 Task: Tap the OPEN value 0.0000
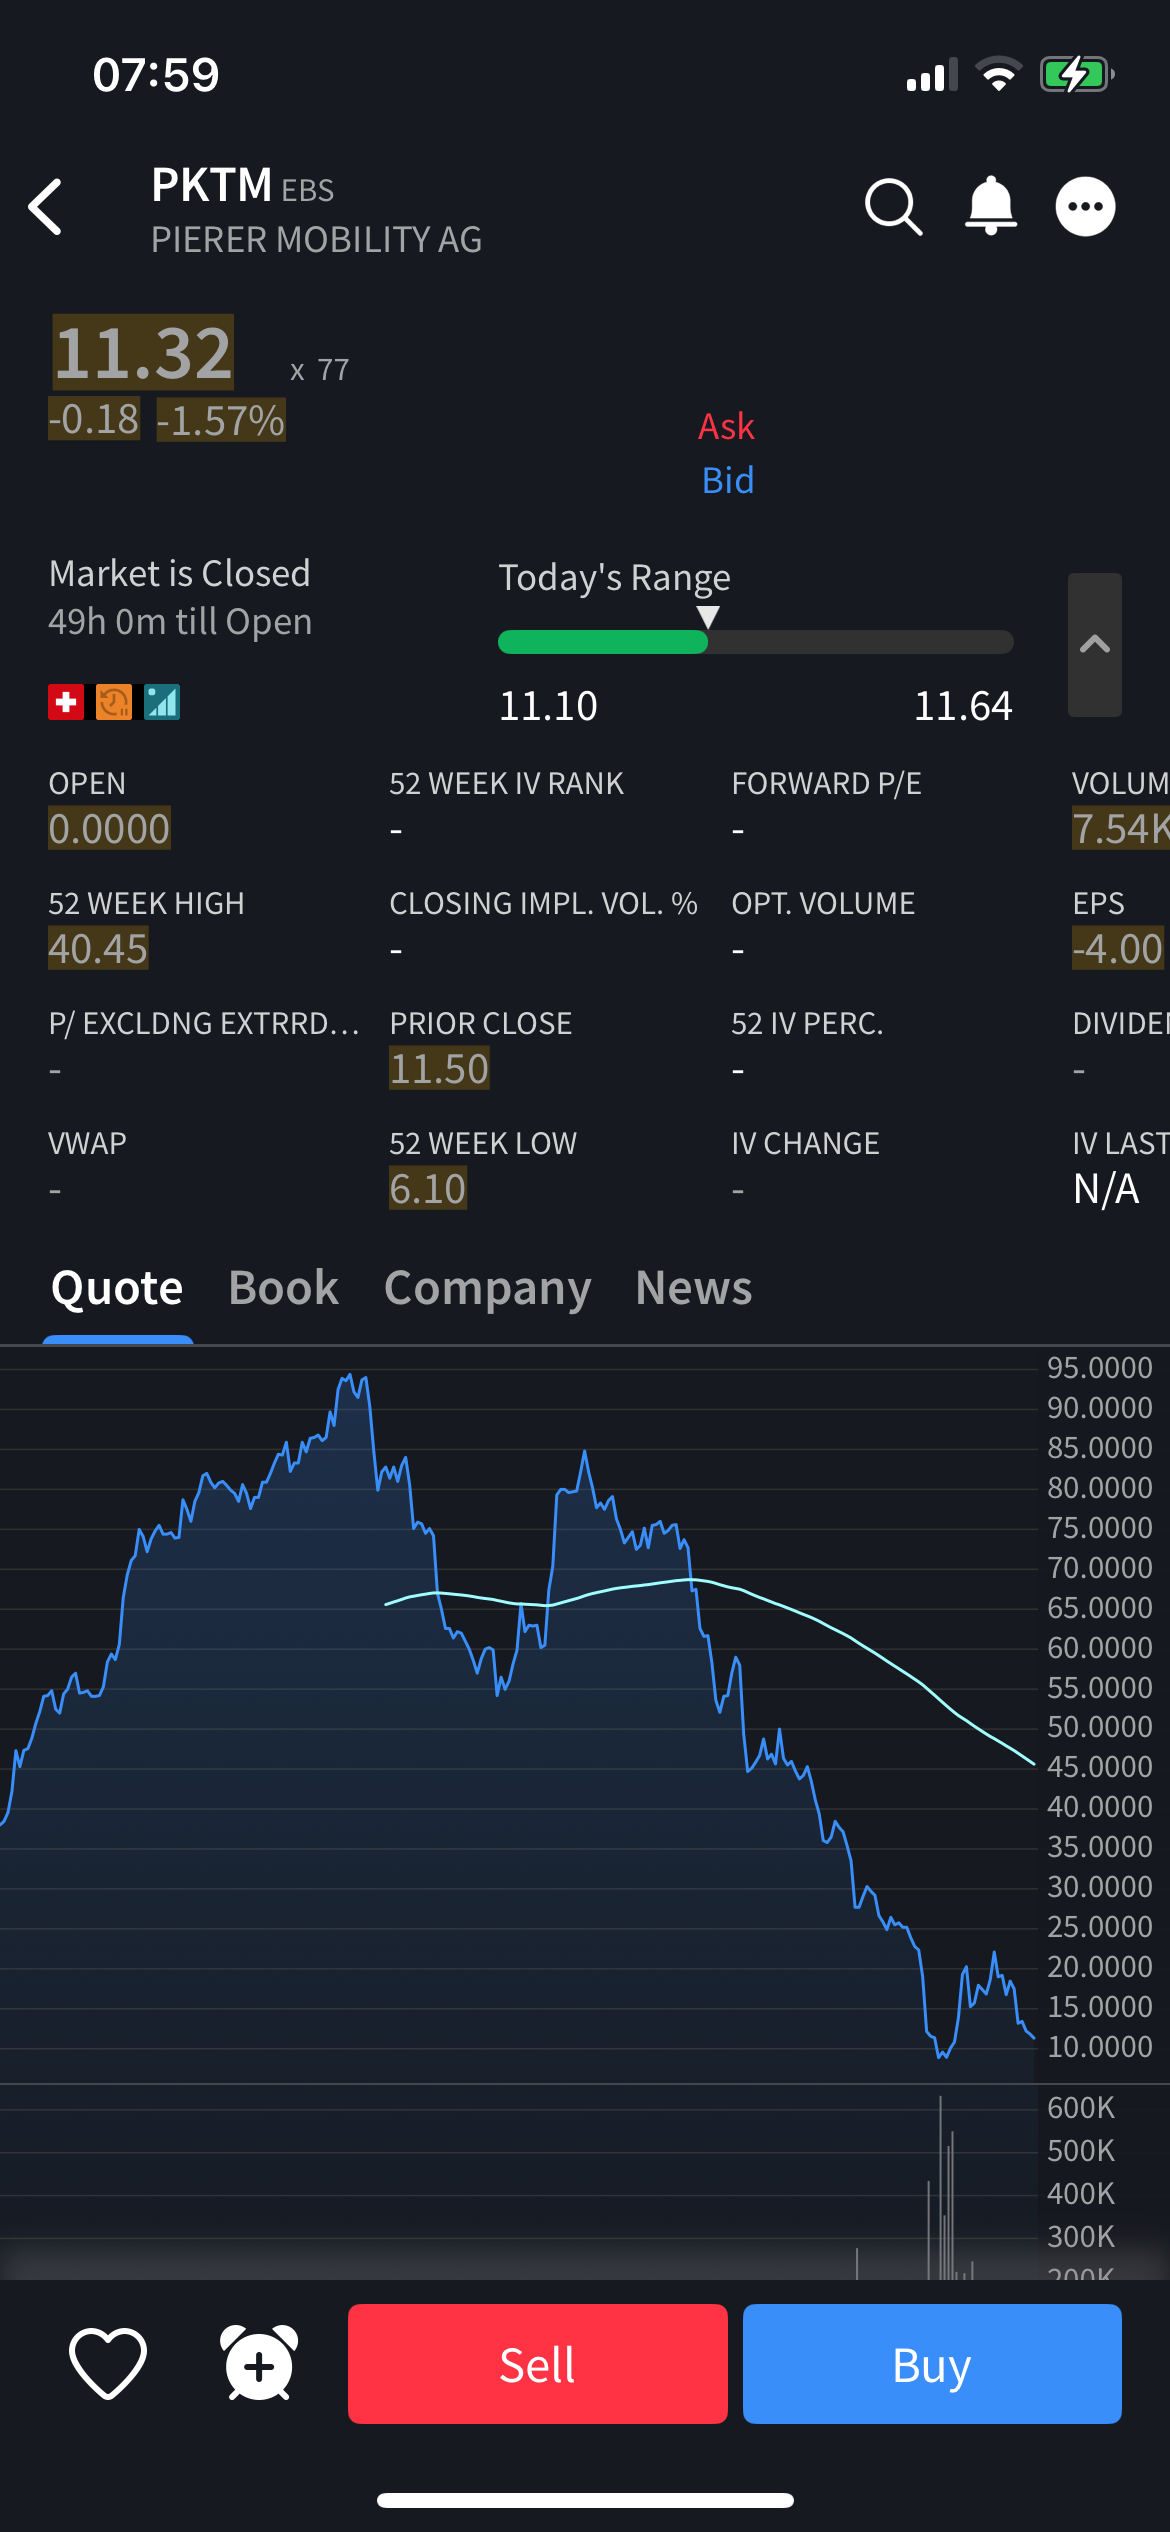point(109,829)
